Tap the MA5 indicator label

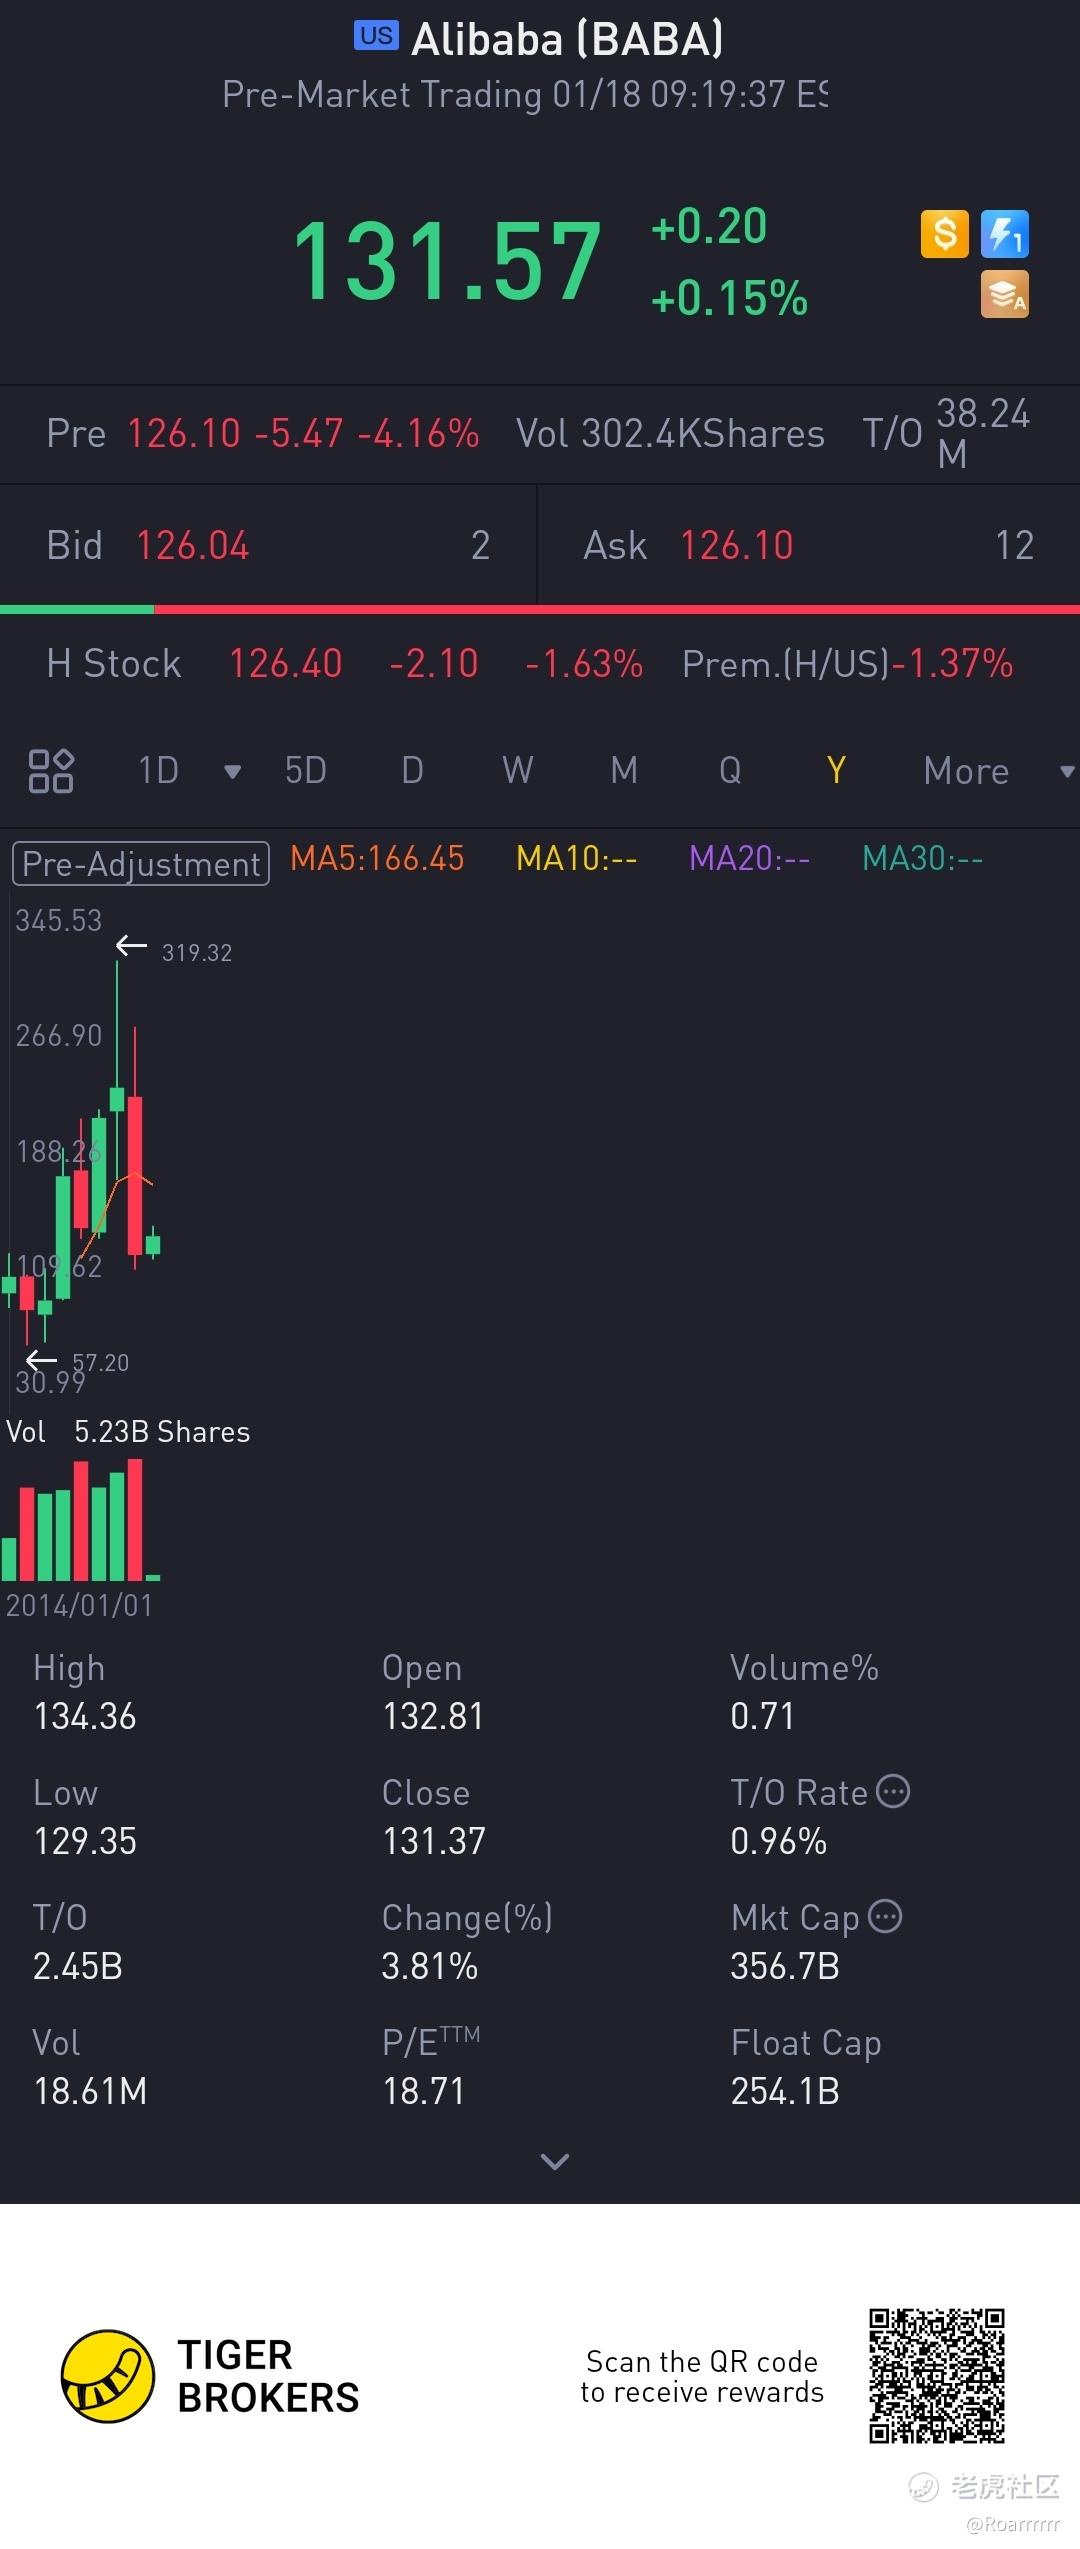(x=377, y=859)
